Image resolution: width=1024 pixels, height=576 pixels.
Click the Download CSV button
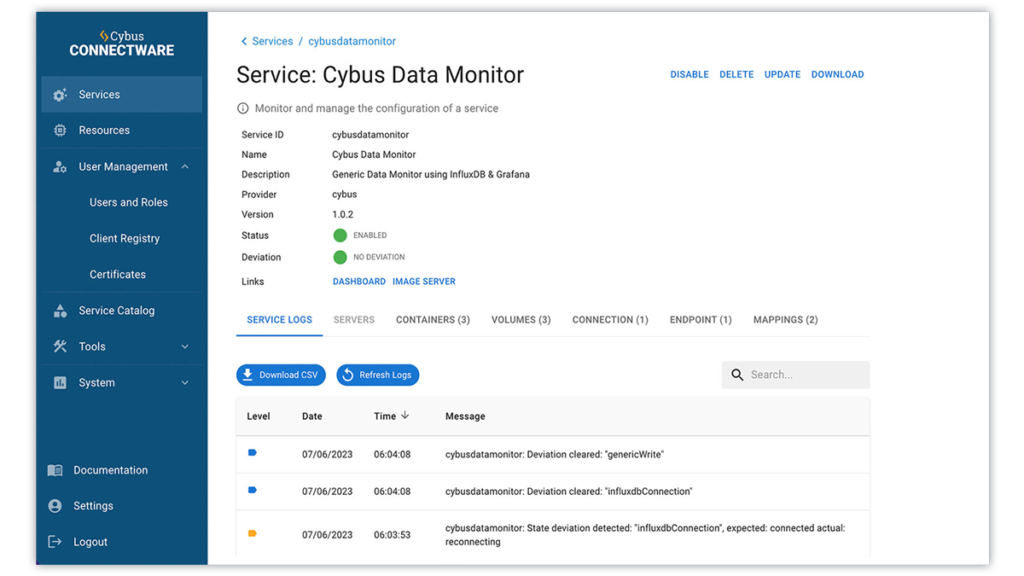280,374
